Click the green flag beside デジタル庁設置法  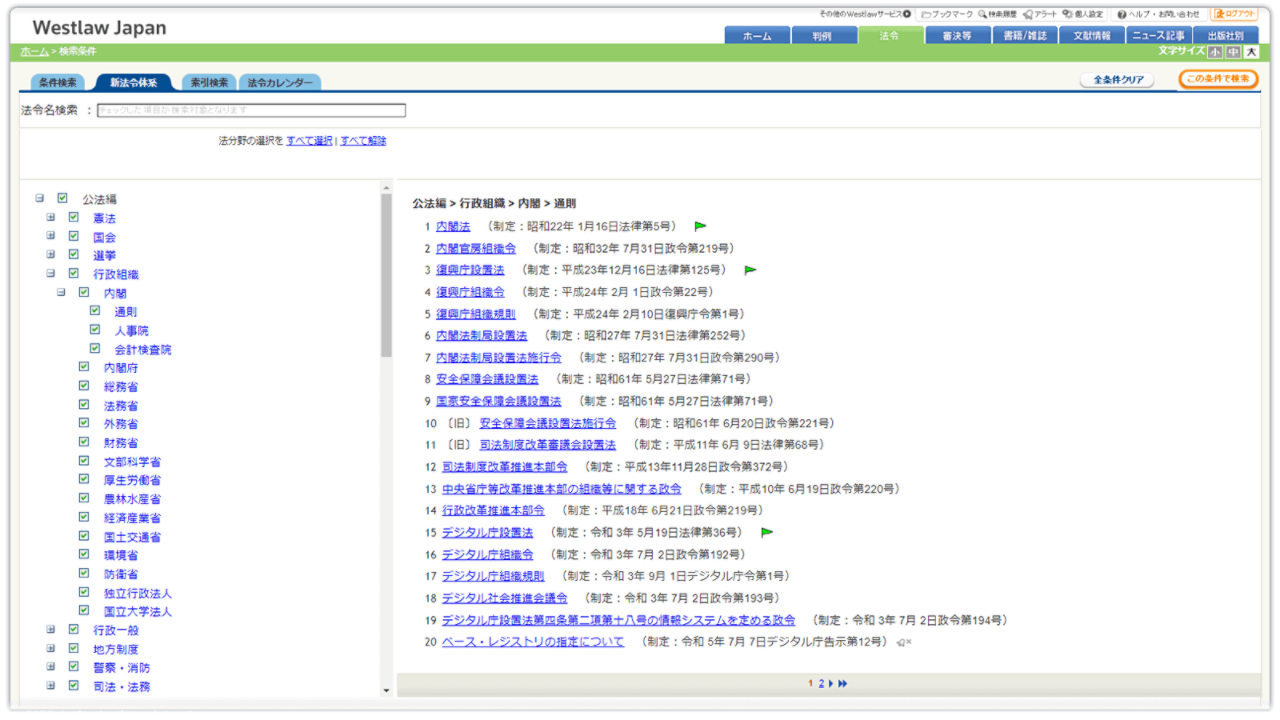click(x=767, y=533)
